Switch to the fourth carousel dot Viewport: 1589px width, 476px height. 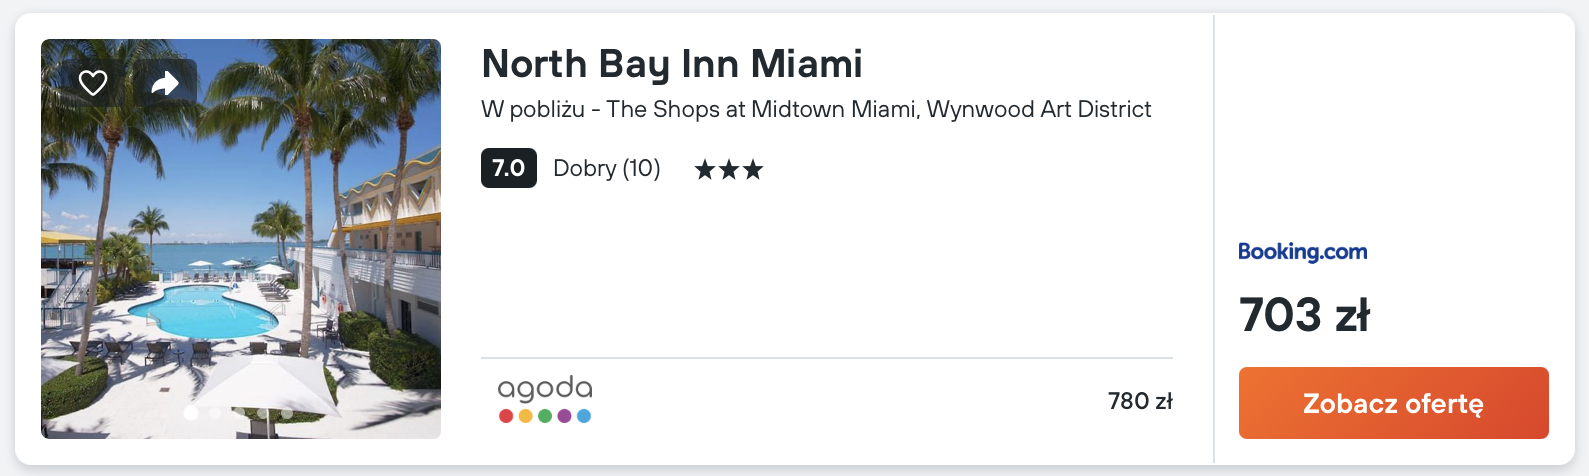(x=263, y=412)
